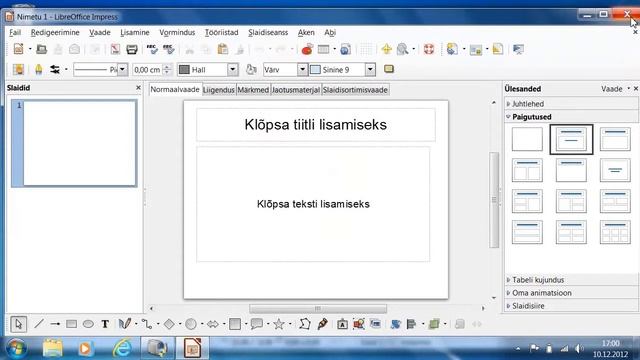Toggle the shadow icon on formatting bar

pos(389,69)
